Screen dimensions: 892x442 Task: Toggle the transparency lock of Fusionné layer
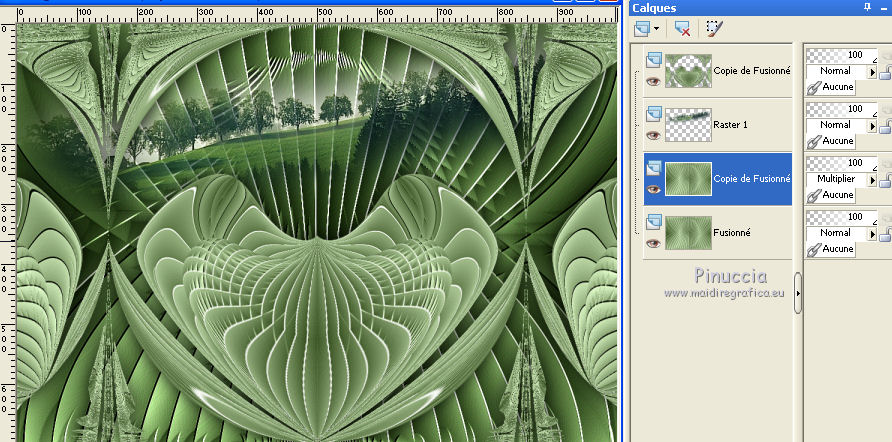tap(885, 235)
